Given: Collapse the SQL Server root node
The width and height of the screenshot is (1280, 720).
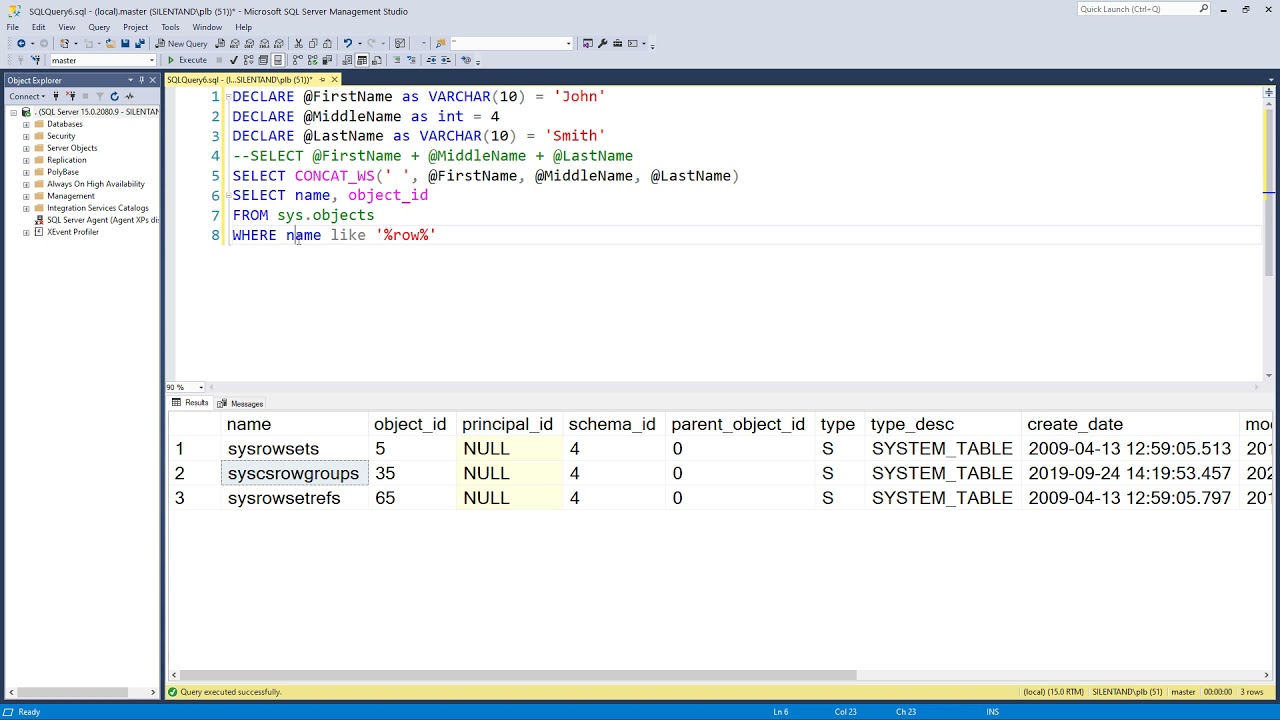Looking at the screenshot, I should (14, 112).
